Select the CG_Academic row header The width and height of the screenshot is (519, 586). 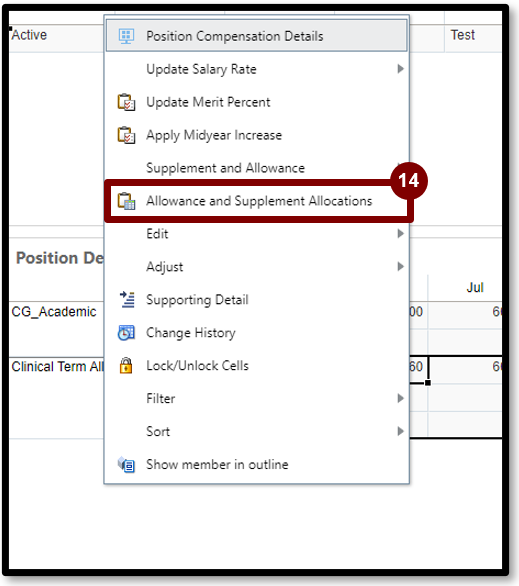(54, 312)
